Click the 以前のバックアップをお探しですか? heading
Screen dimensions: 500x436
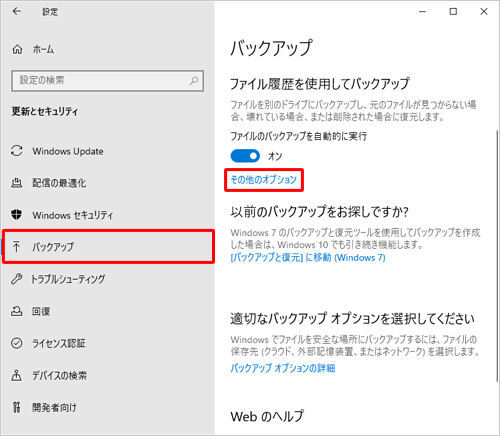point(319,212)
